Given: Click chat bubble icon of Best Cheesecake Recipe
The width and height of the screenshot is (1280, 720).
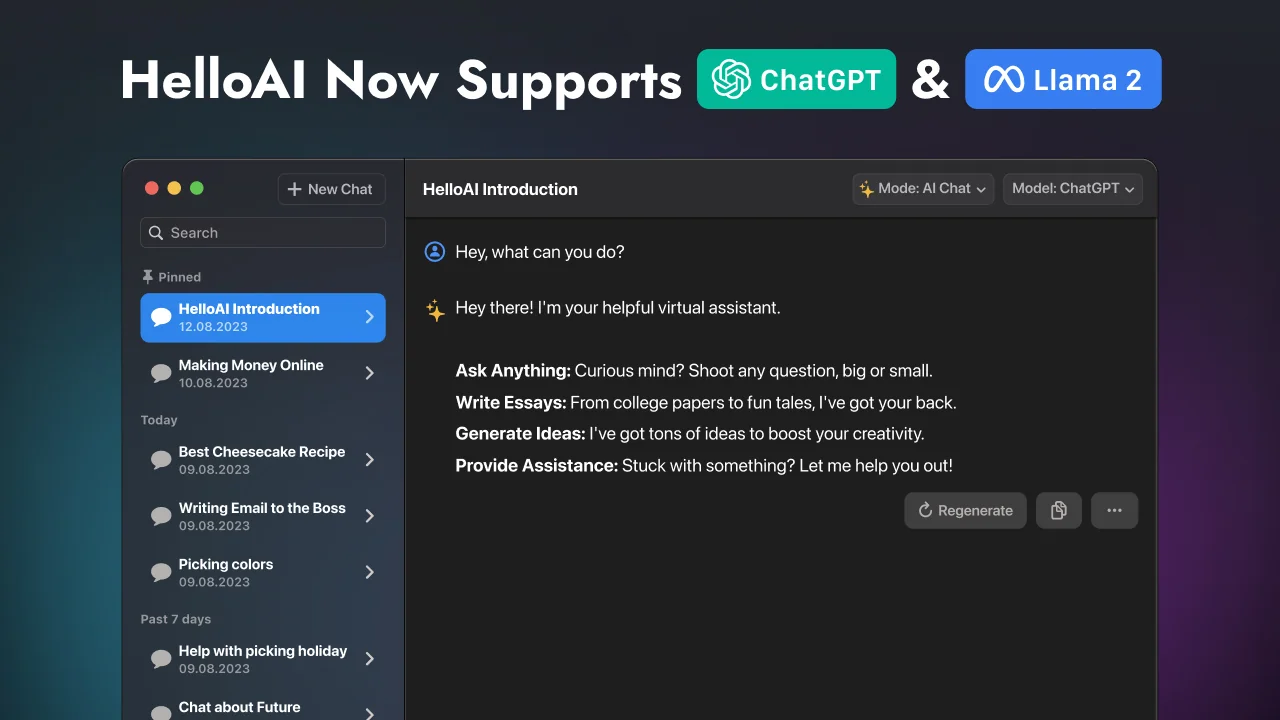Looking at the screenshot, I should 161,460.
